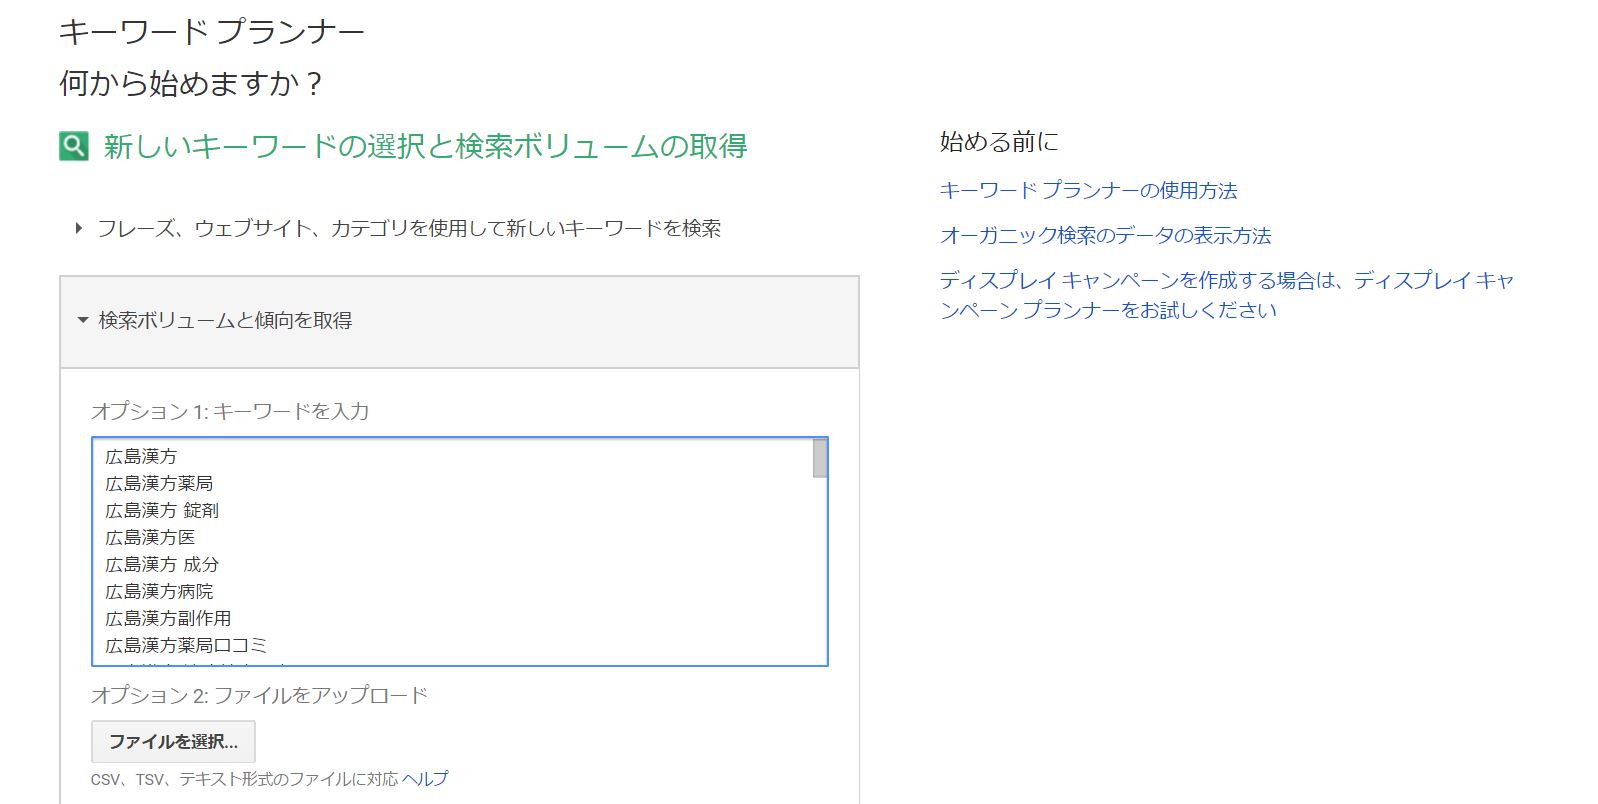The height and width of the screenshot is (804, 1598).
Task: Click the green magnifier search icon
Action: pyautogui.click(x=74, y=146)
